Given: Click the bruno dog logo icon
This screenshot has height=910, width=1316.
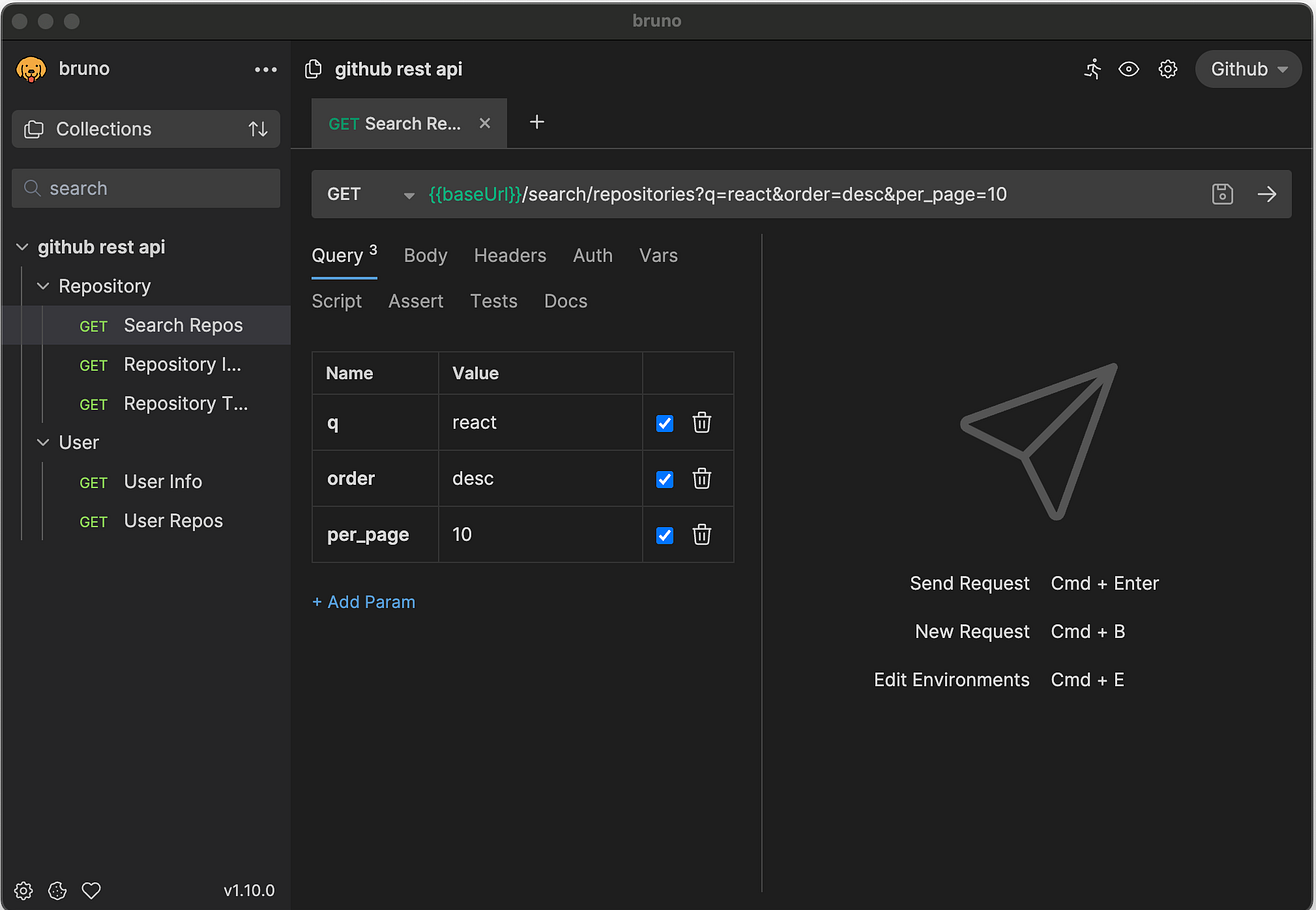Looking at the screenshot, I should click(x=32, y=69).
